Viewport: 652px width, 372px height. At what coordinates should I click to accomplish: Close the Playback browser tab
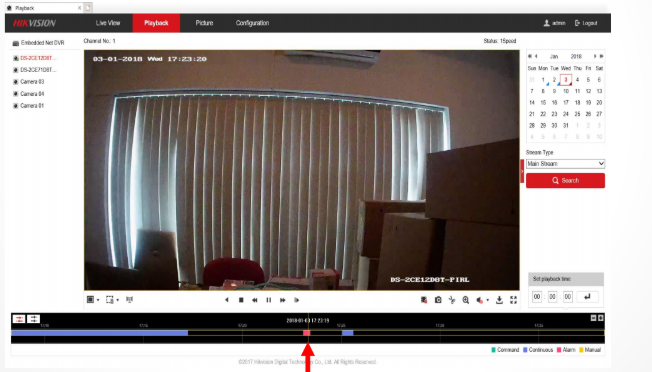pos(79,8)
